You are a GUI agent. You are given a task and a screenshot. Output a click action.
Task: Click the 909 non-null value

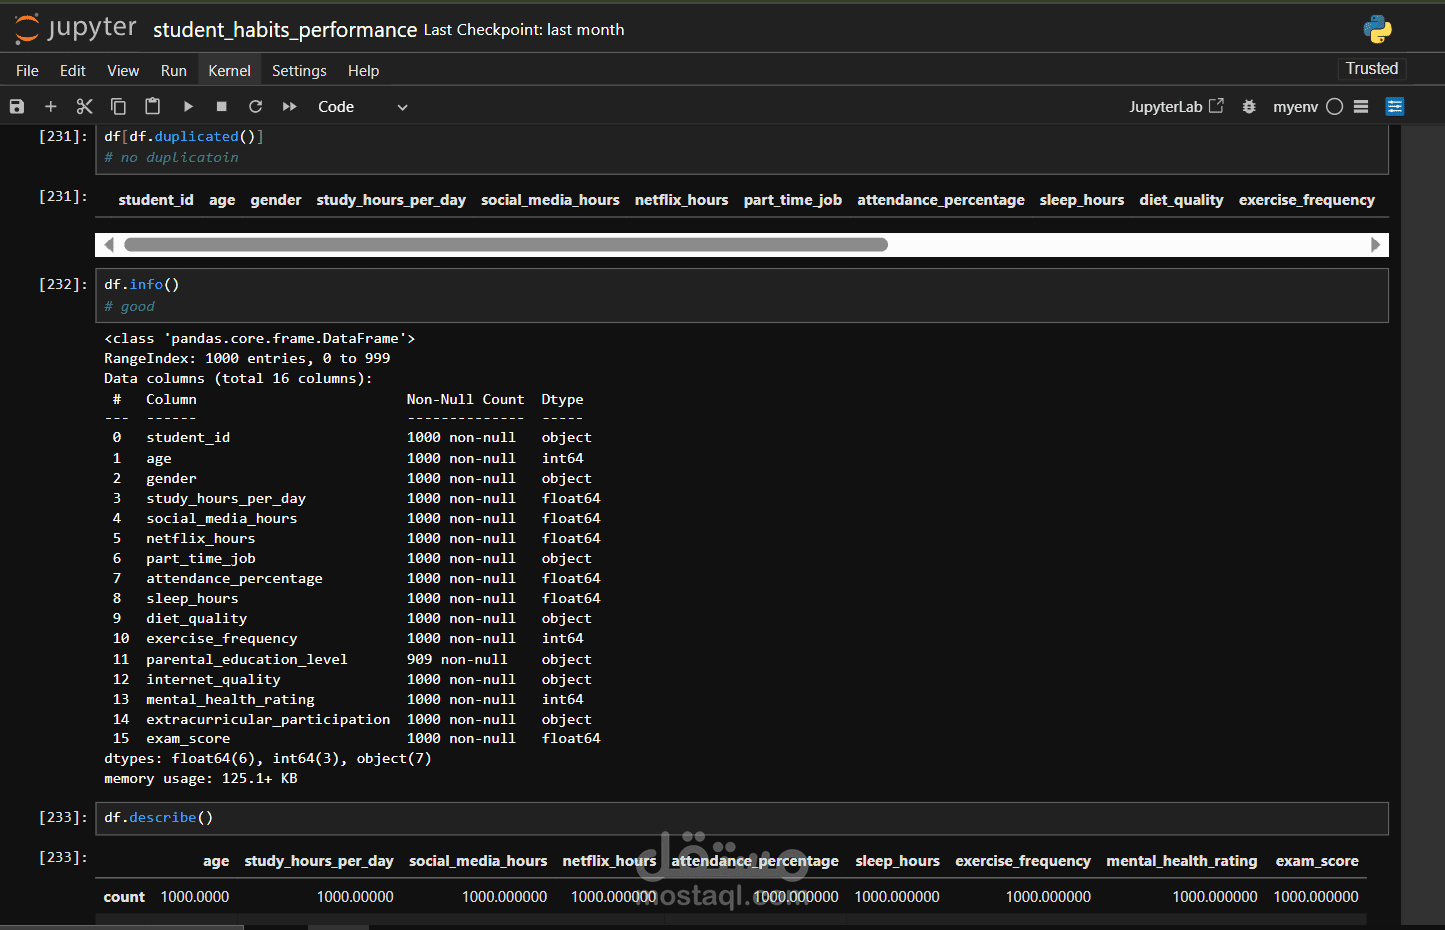tap(457, 659)
